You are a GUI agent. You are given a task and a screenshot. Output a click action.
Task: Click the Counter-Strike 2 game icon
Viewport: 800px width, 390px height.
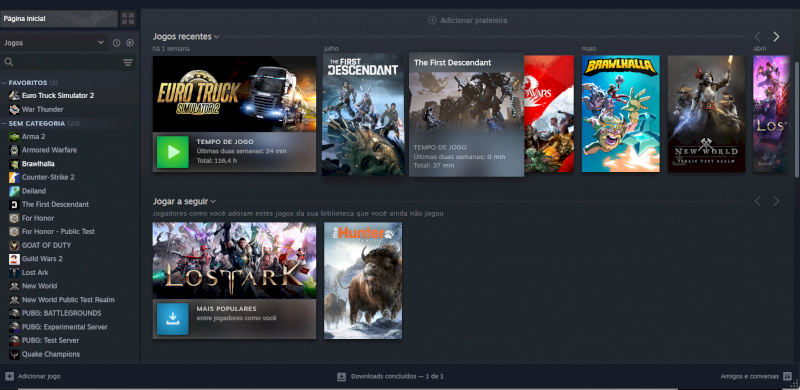pos(14,177)
